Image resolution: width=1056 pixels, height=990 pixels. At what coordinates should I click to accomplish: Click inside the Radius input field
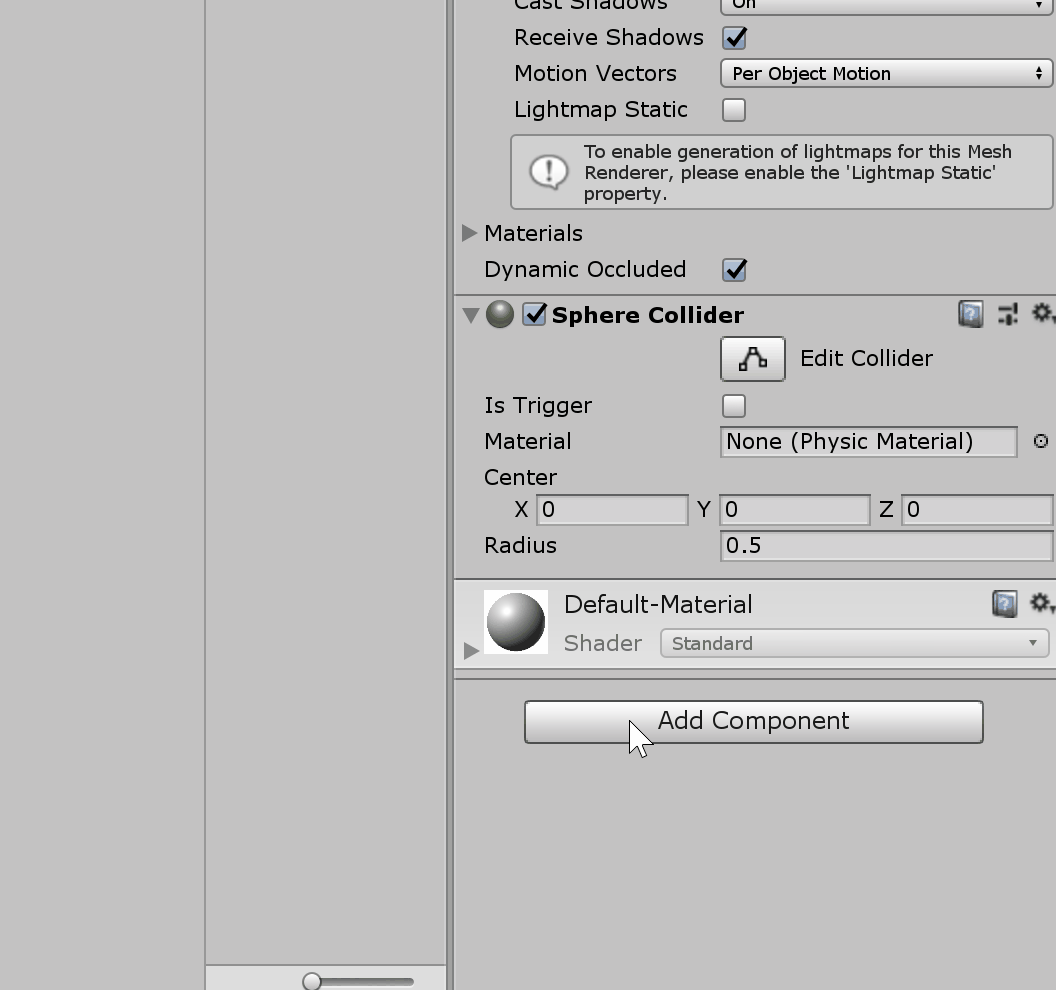[x=885, y=546]
